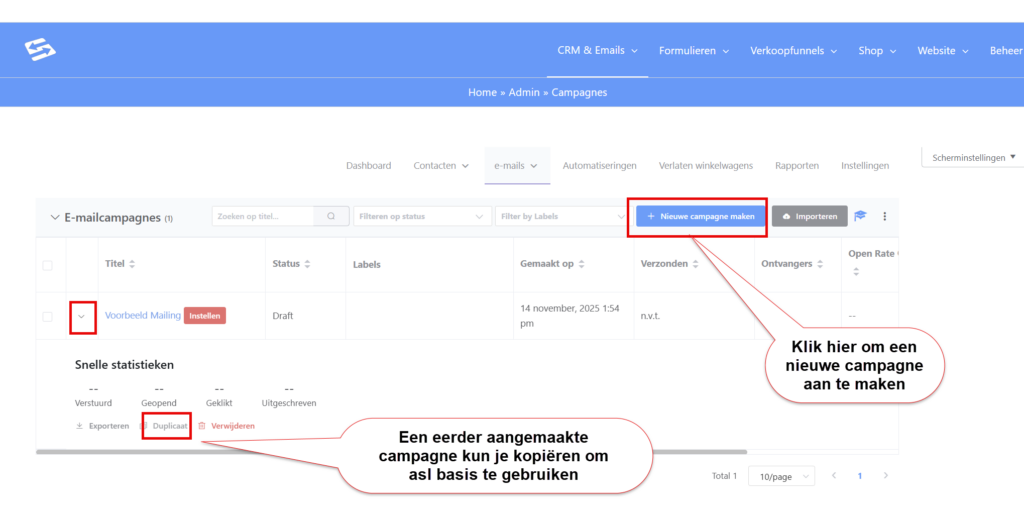1024x512 pixels.
Task: Click the graduation cap help icon
Action: click(860, 216)
